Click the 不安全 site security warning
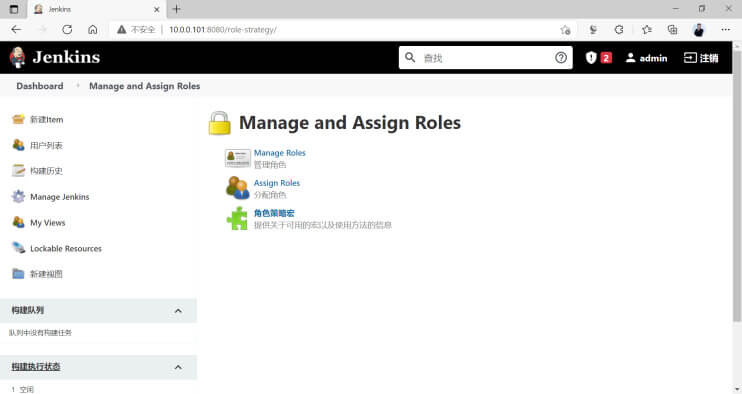742x394 pixels. click(136, 29)
